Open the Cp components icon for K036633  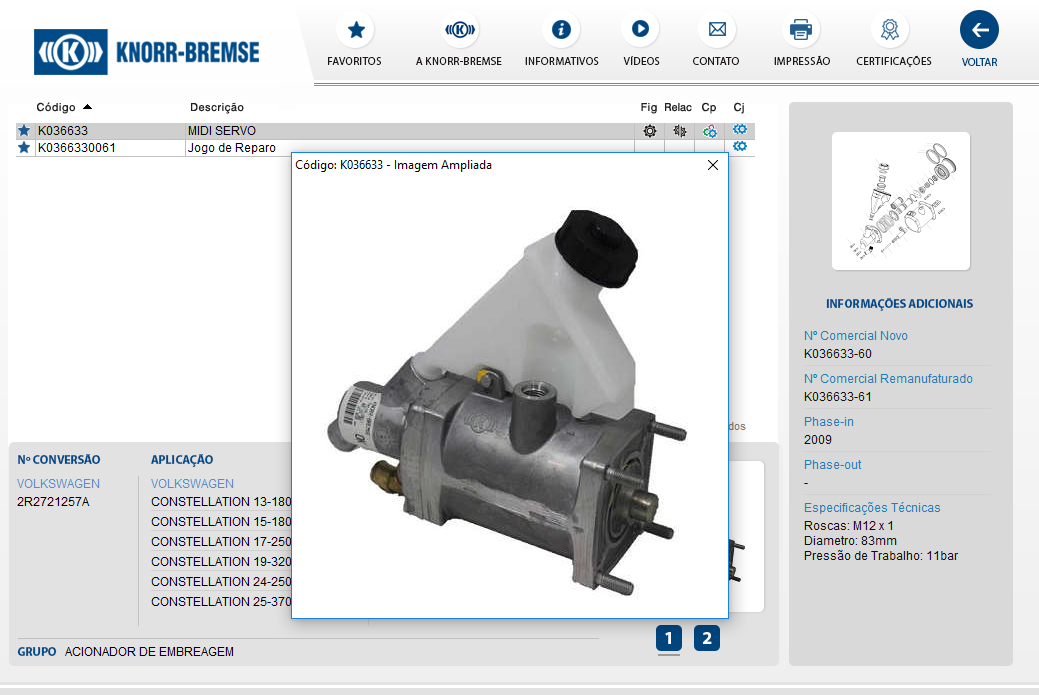[709, 131]
